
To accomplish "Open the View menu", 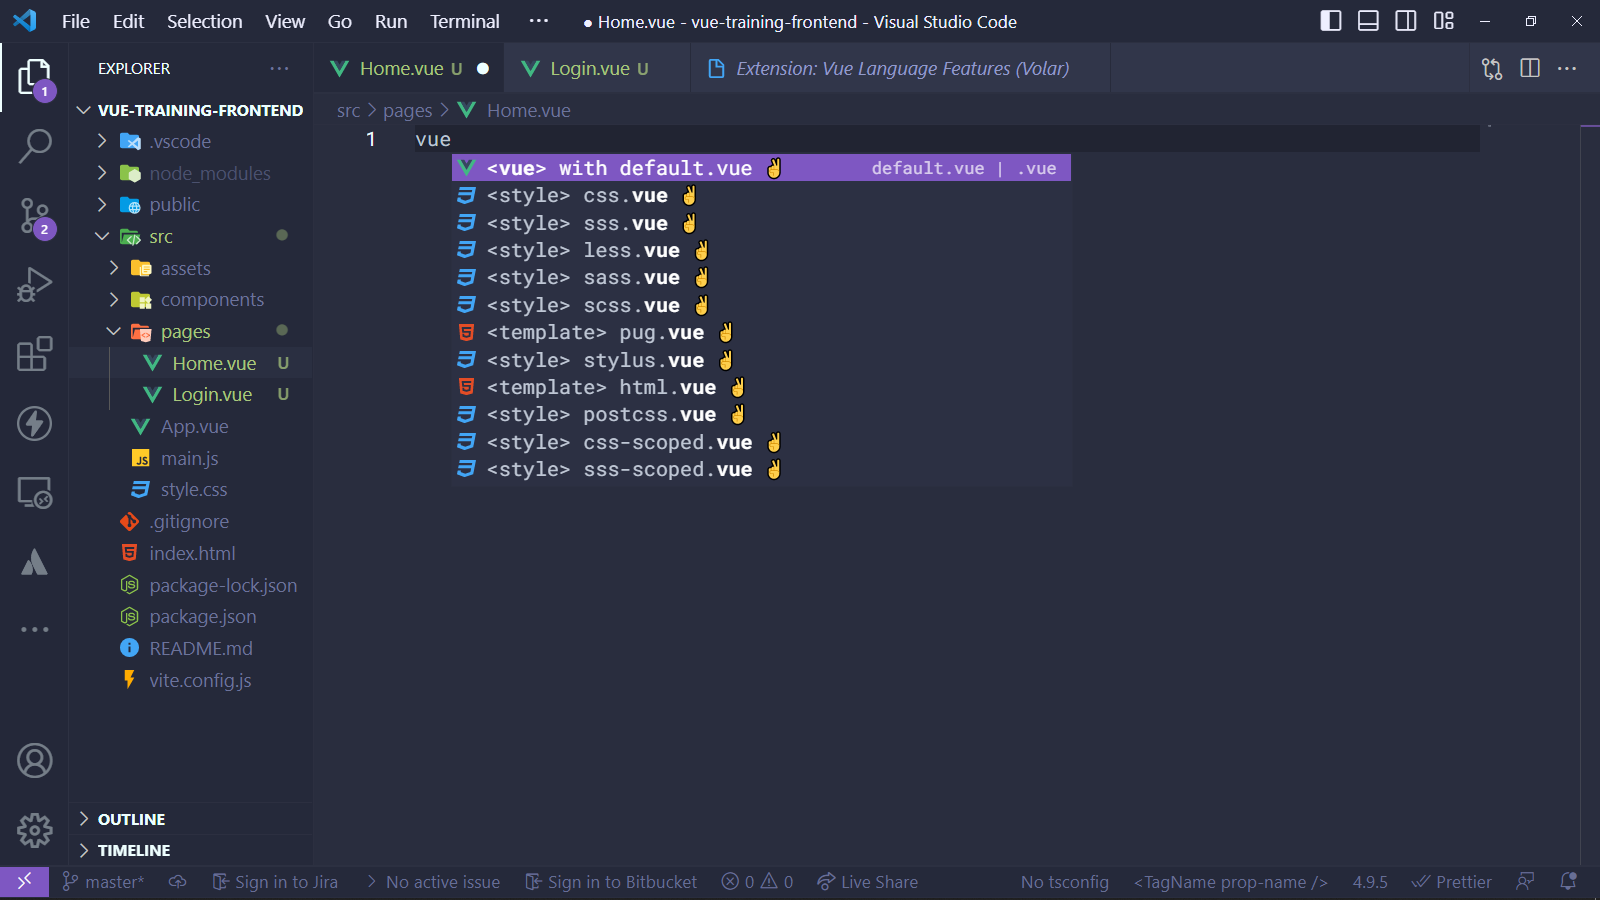I will pos(285,21).
